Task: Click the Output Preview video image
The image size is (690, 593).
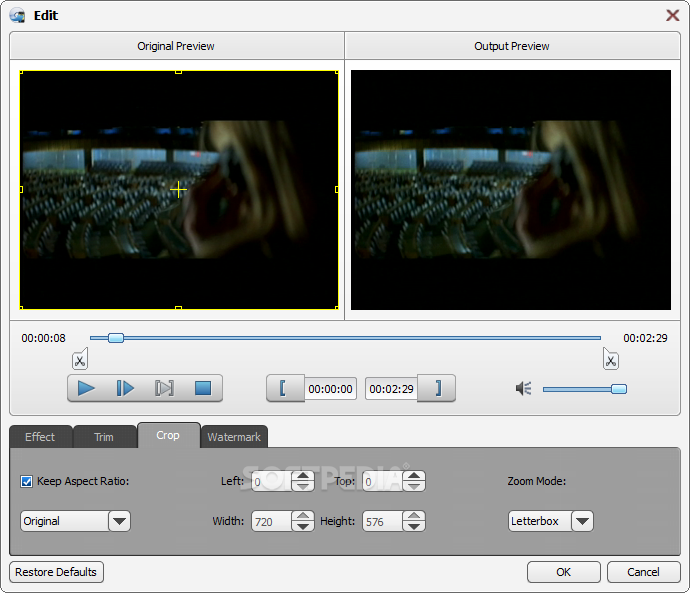Action: (511, 190)
